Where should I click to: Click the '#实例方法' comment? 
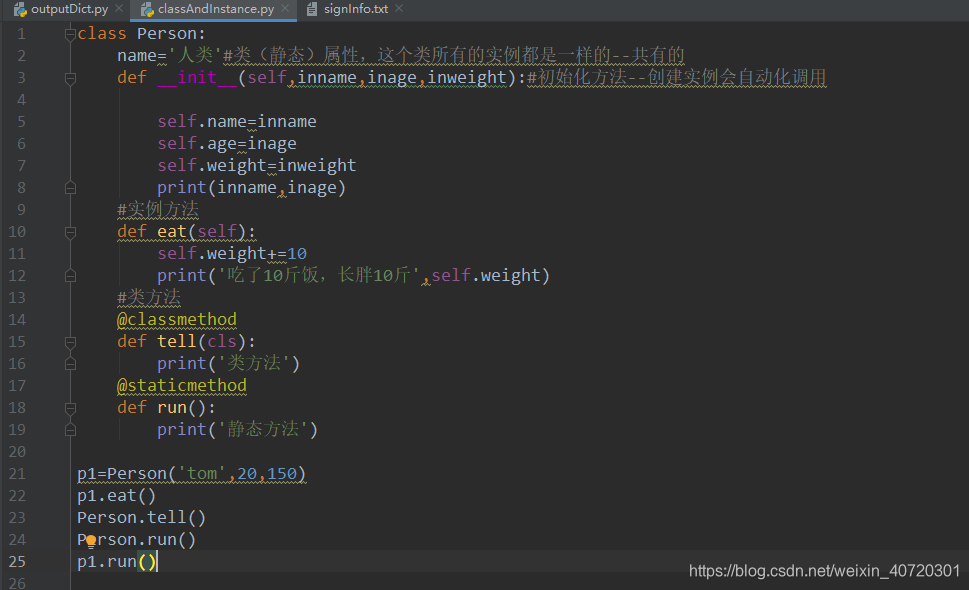pyautogui.click(x=158, y=209)
